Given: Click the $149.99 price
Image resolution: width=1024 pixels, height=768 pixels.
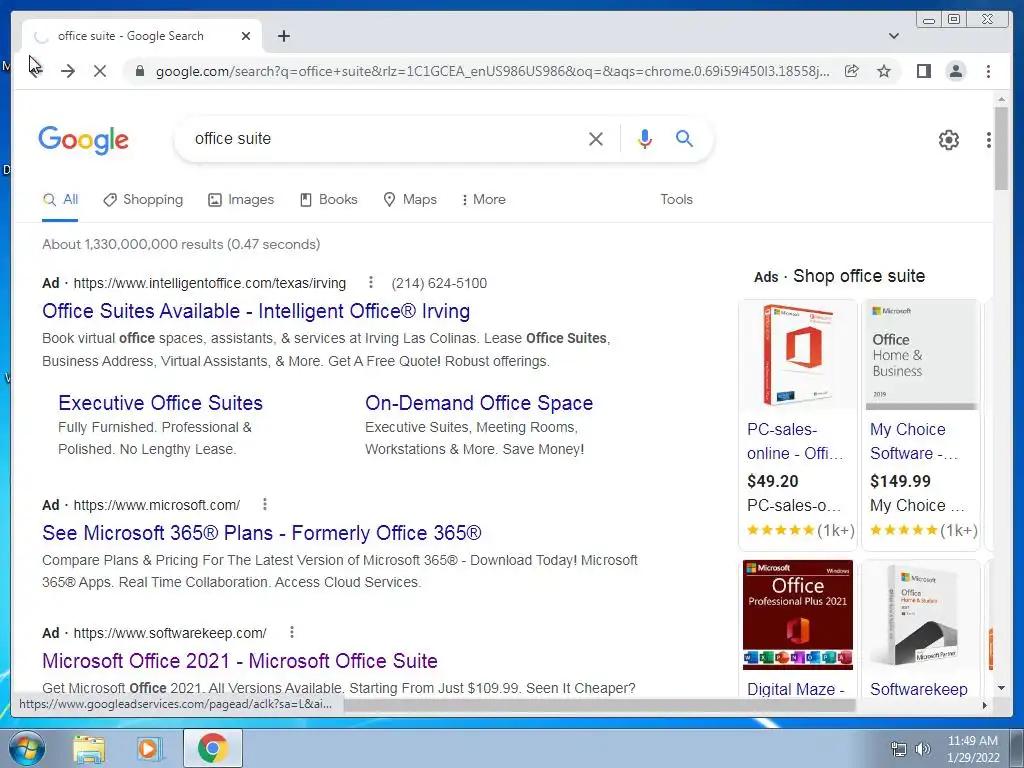Looking at the screenshot, I should 900,481.
